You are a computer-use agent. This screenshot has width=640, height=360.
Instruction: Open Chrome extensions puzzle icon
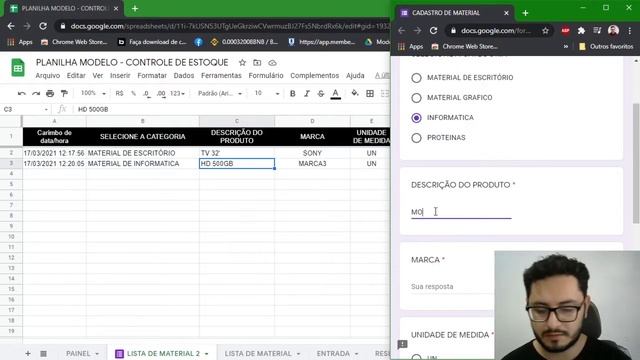[x=581, y=31]
